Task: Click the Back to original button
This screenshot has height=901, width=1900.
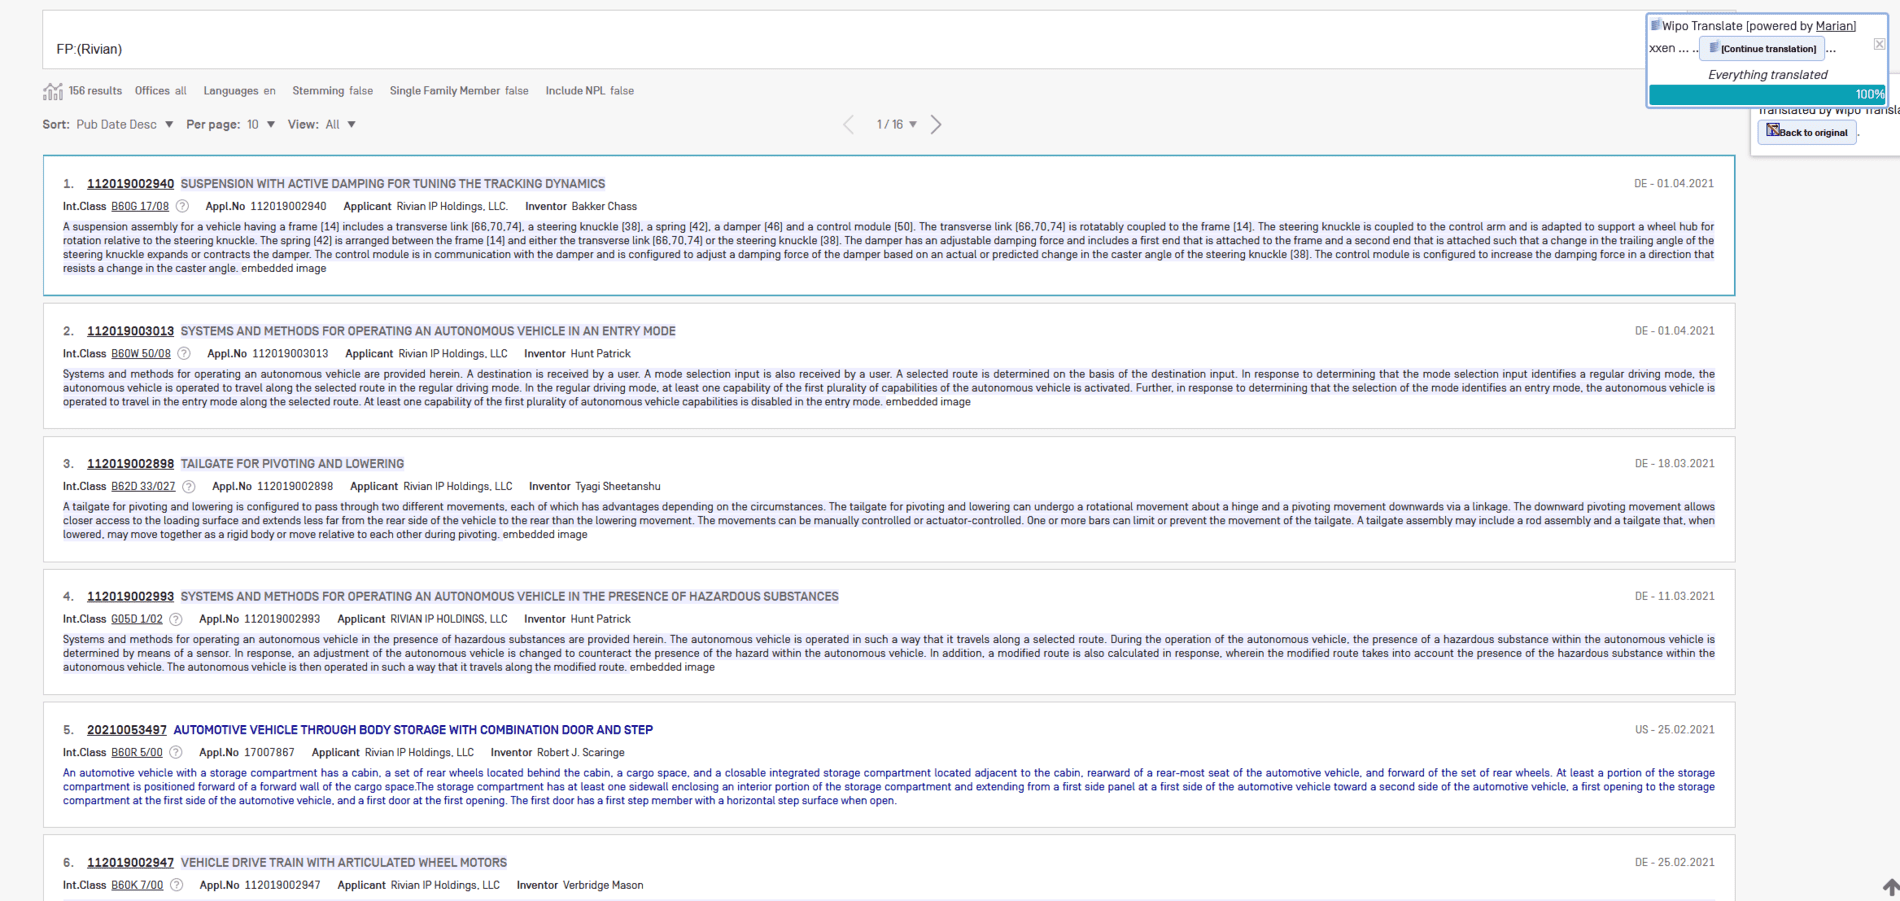Action: (x=1807, y=132)
